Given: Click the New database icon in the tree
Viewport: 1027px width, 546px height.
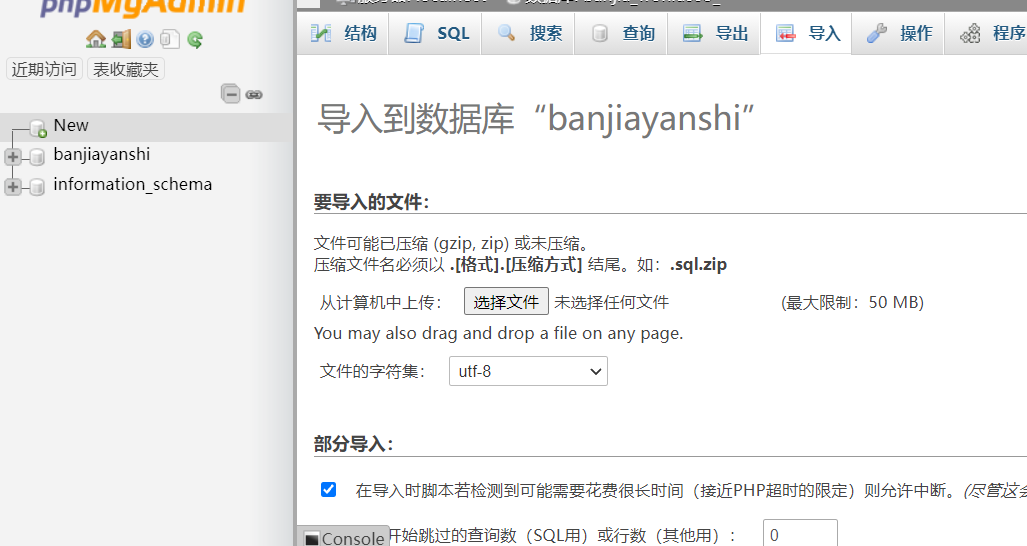Looking at the screenshot, I should (x=38, y=127).
